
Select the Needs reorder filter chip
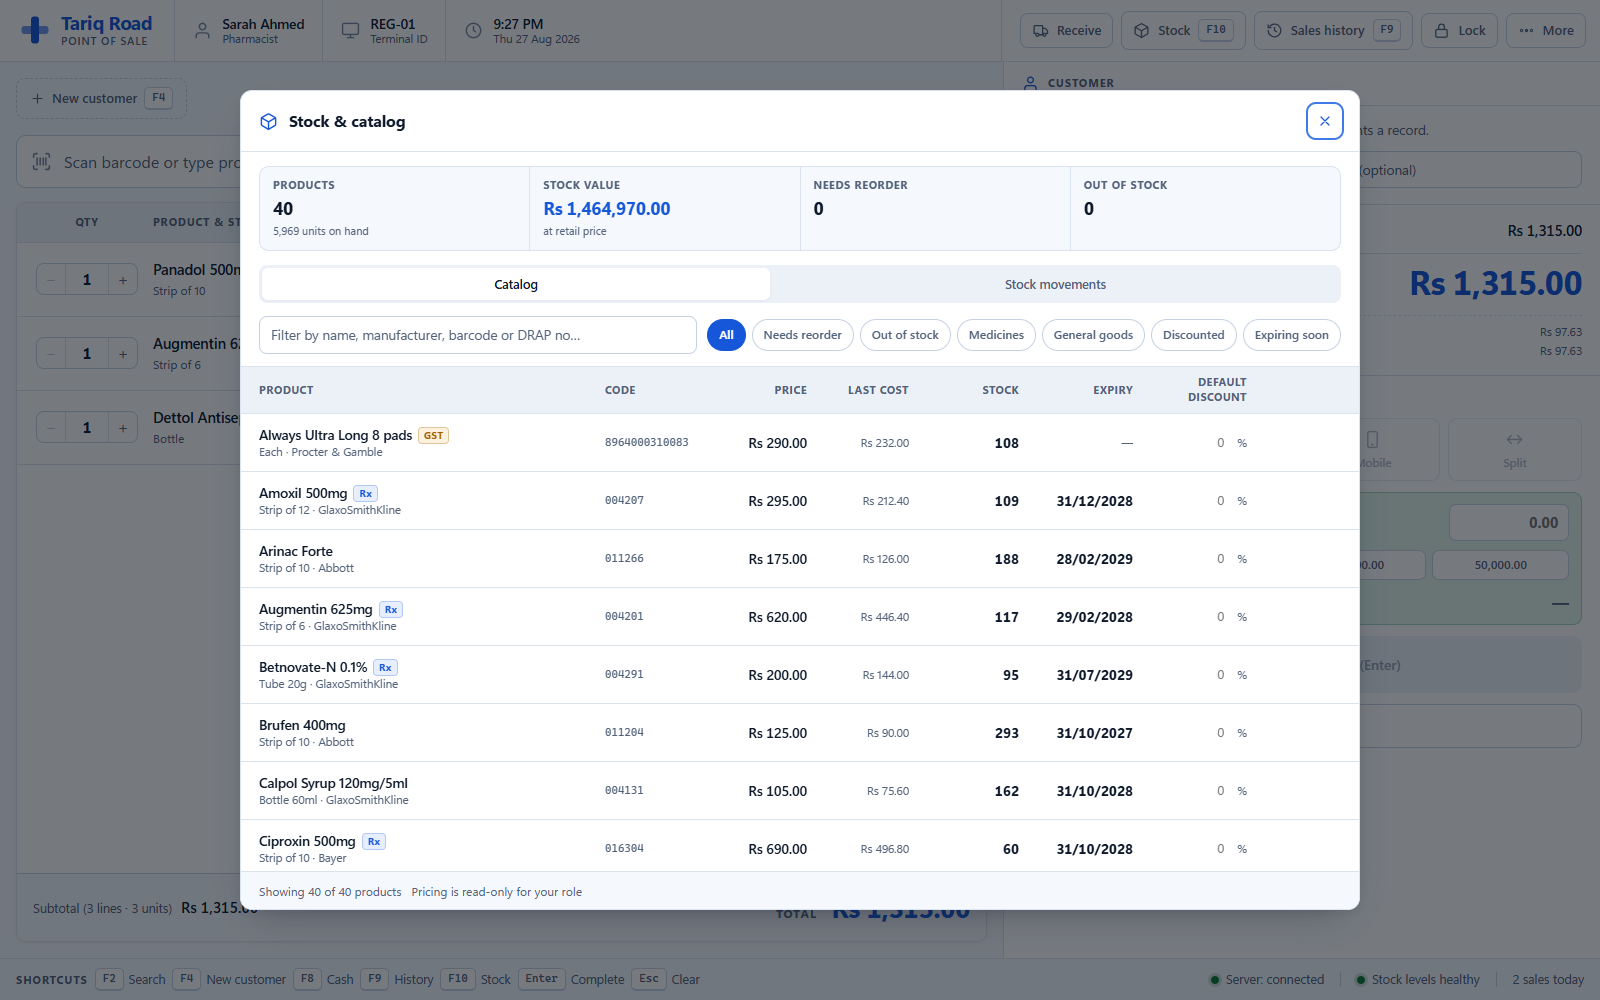click(802, 335)
